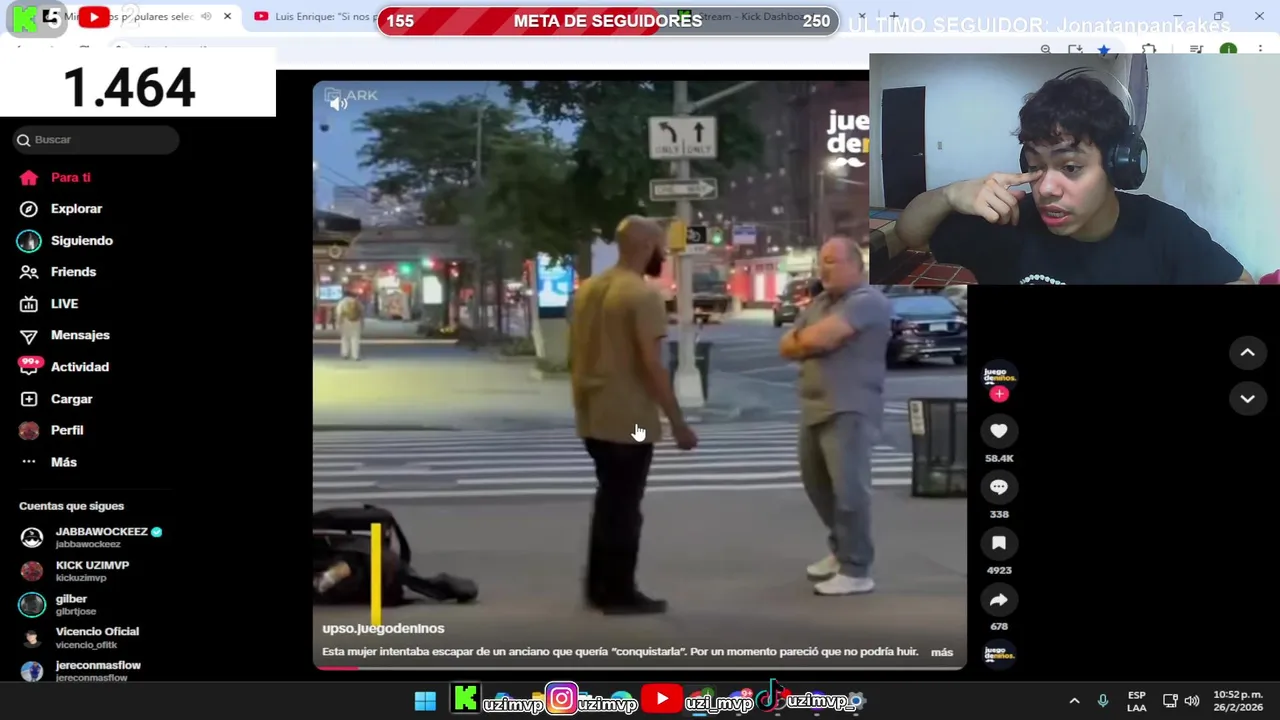This screenshot has height=720, width=1280.
Task: Select the caption starting 'Esta mujer intentaba'
Action: (x=620, y=652)
